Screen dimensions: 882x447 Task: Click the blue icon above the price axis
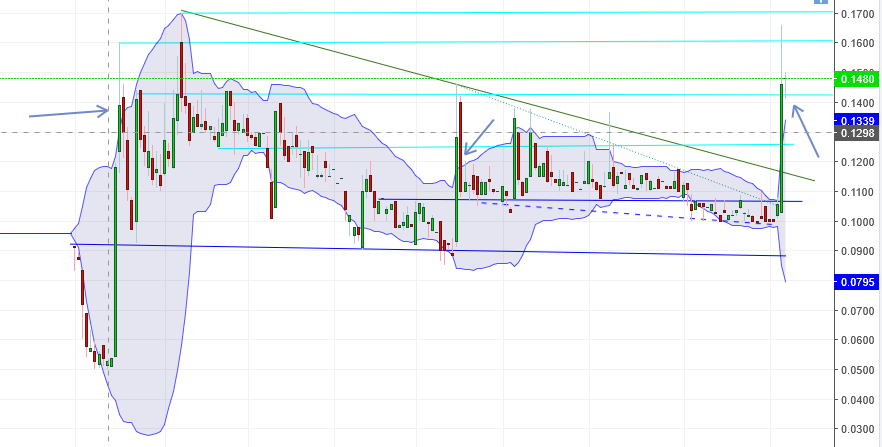tap(821, 2)
